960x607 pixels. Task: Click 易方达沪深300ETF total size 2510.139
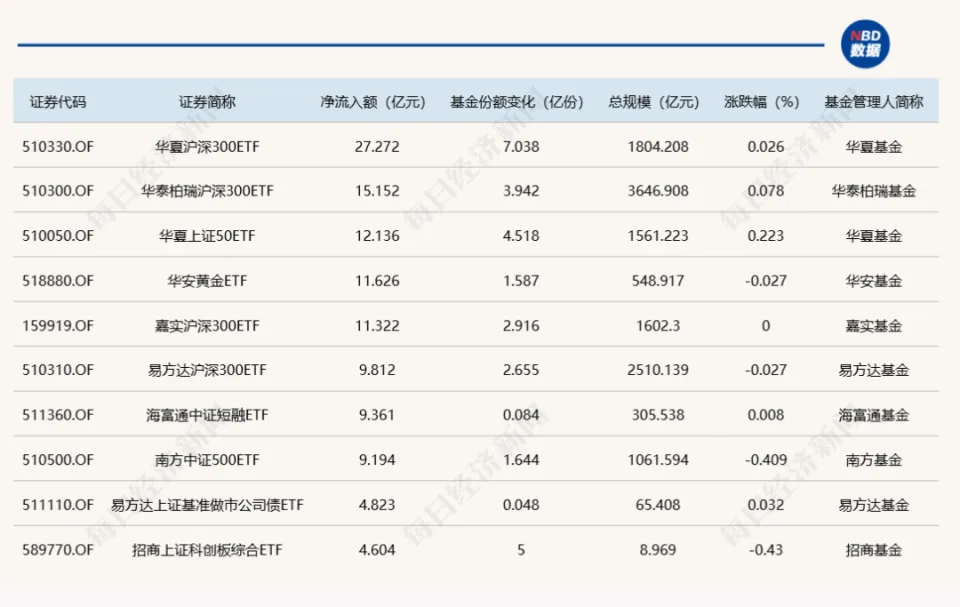pyautogui.click(x=658, y=370)
